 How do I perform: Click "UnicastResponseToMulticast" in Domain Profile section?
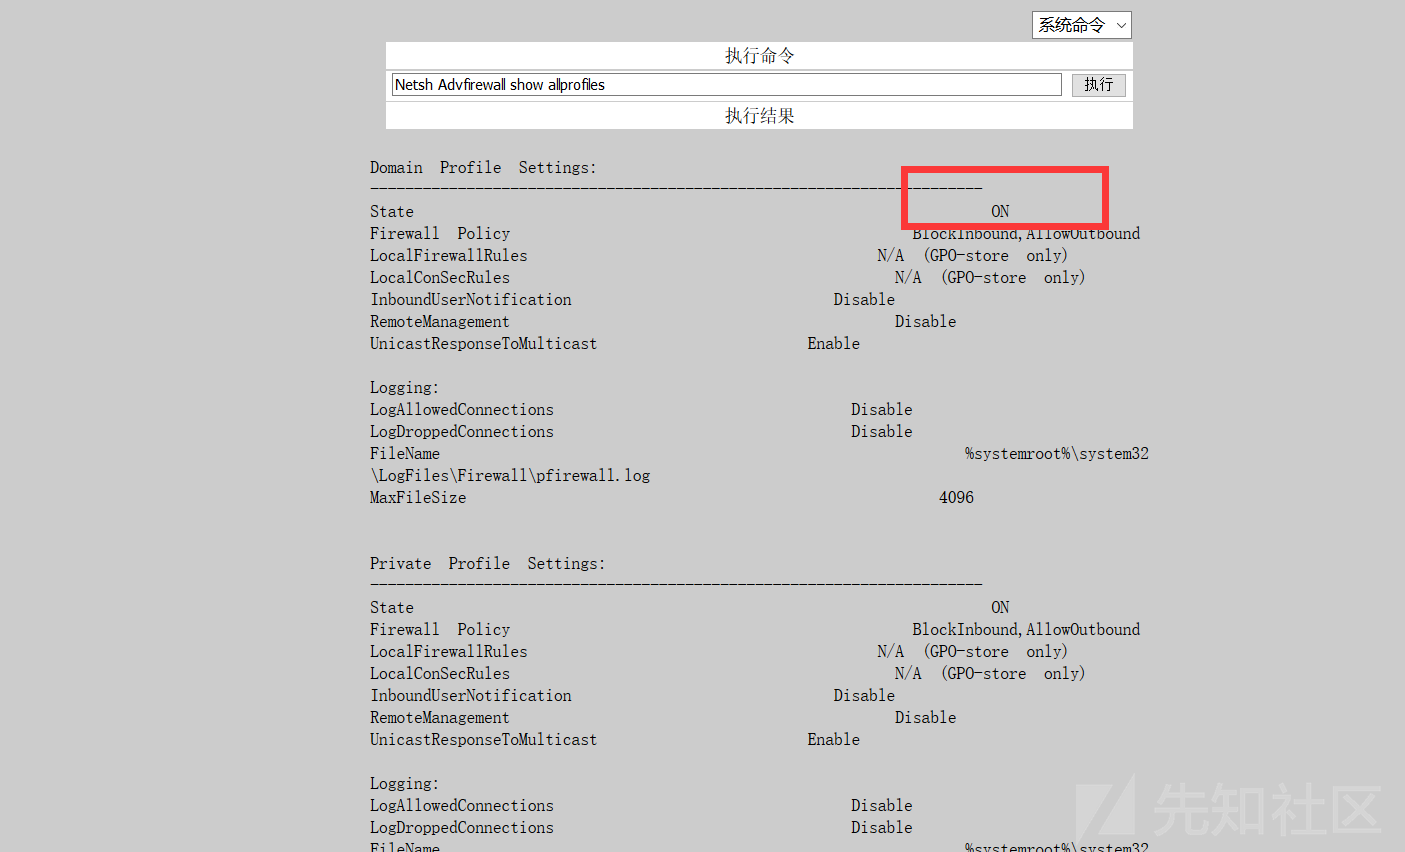[483, 344]
